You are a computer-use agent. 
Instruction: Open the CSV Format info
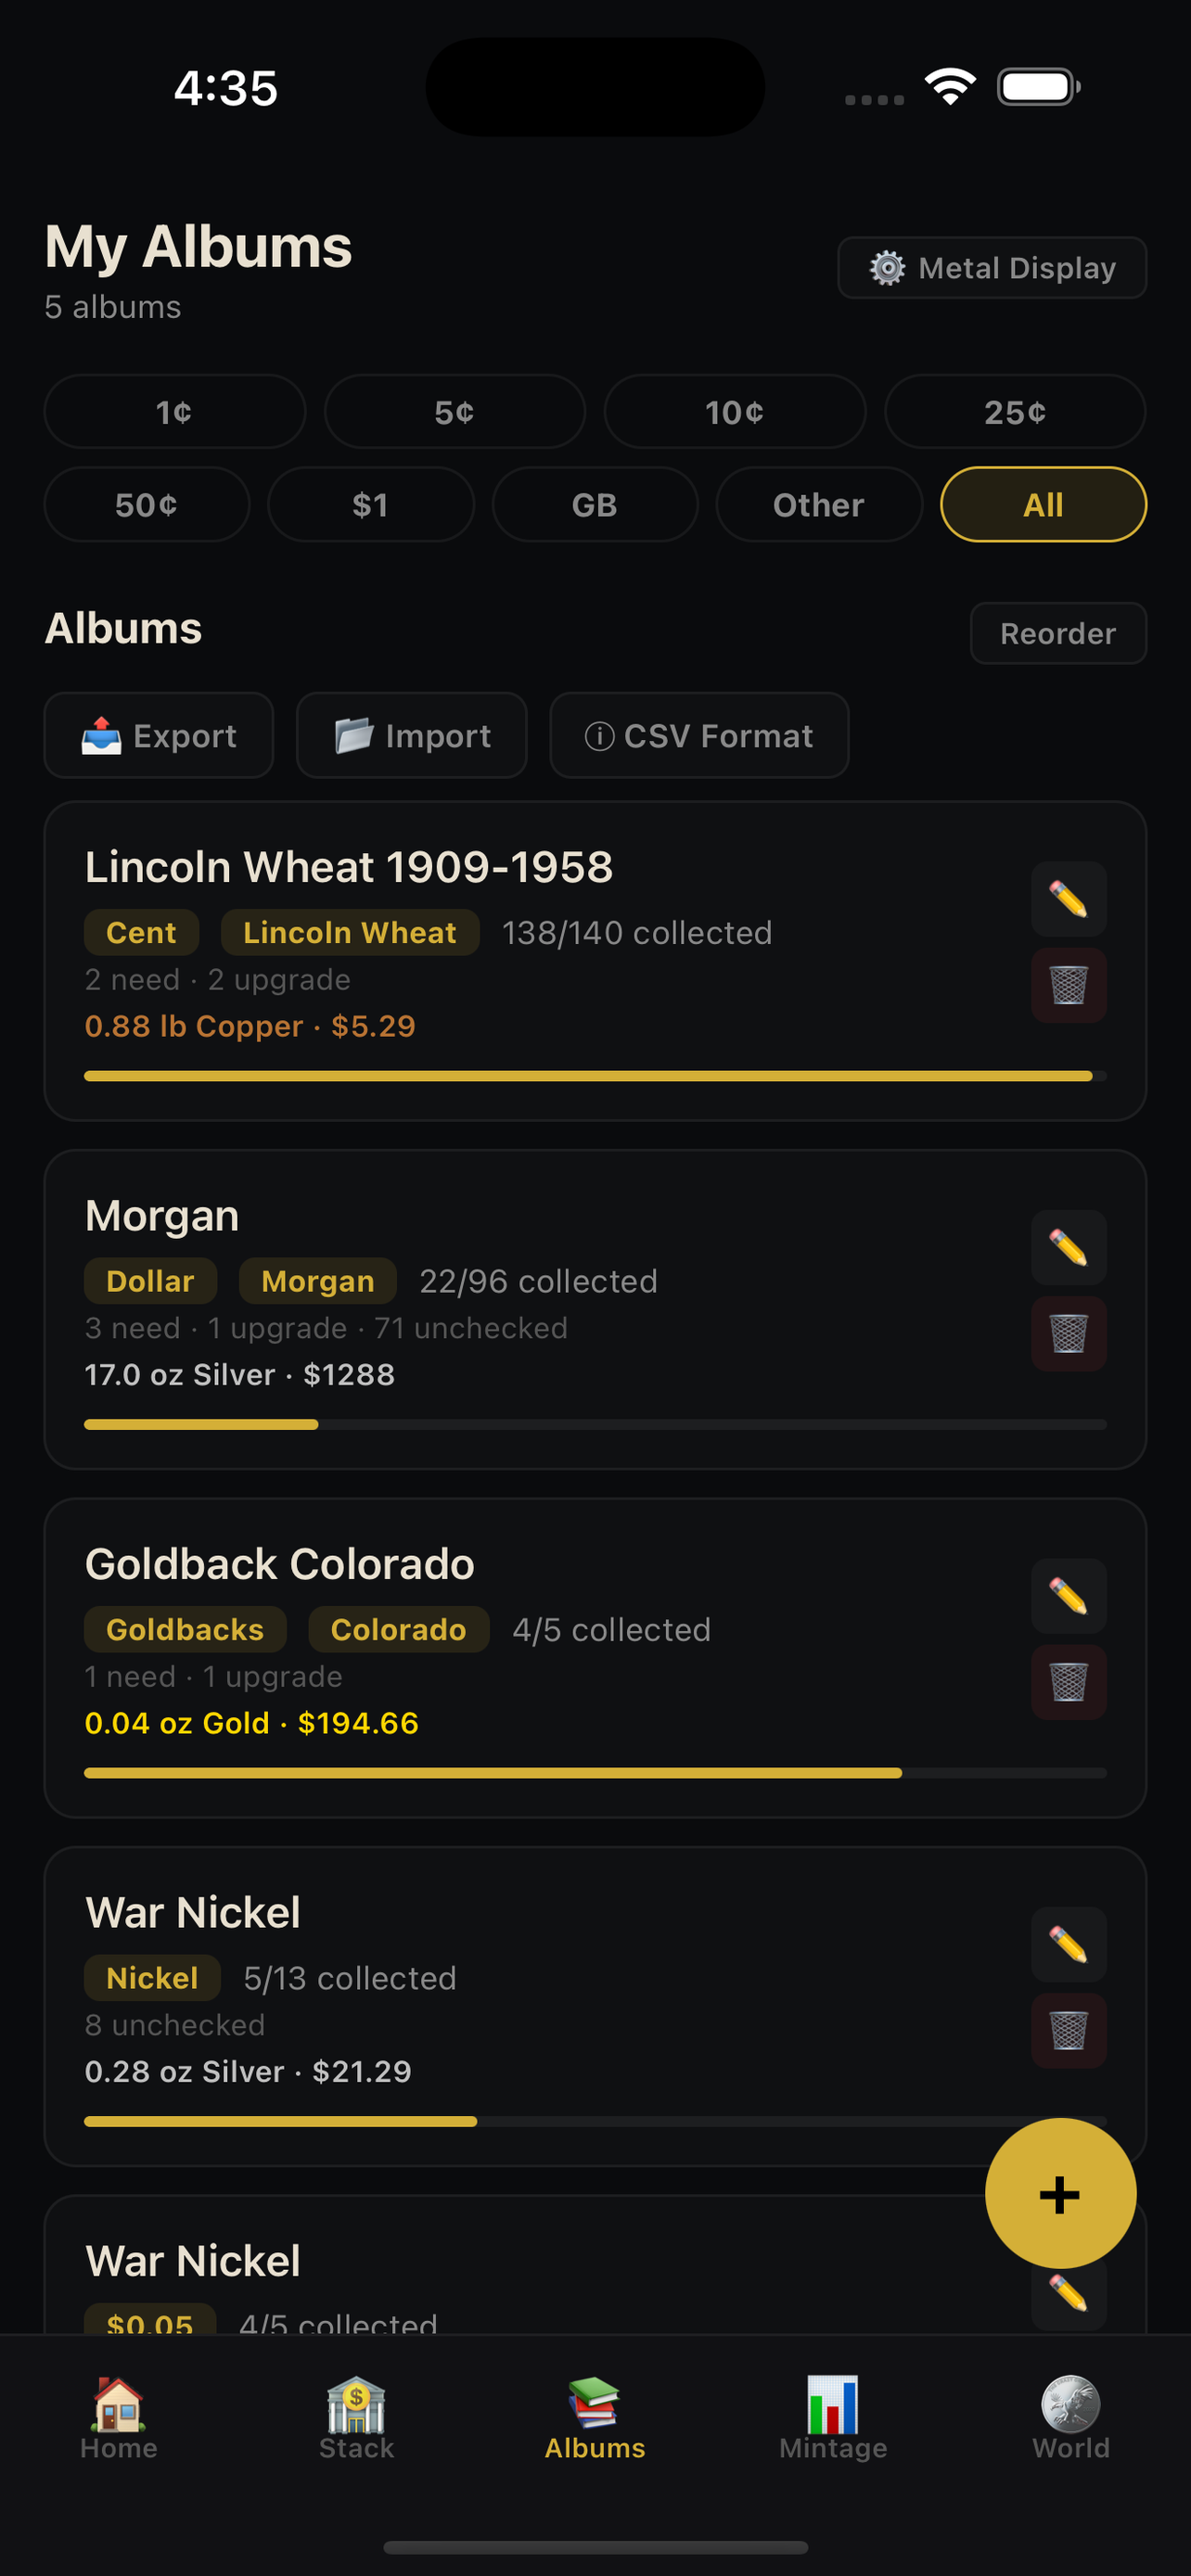[x=698, y=736]
